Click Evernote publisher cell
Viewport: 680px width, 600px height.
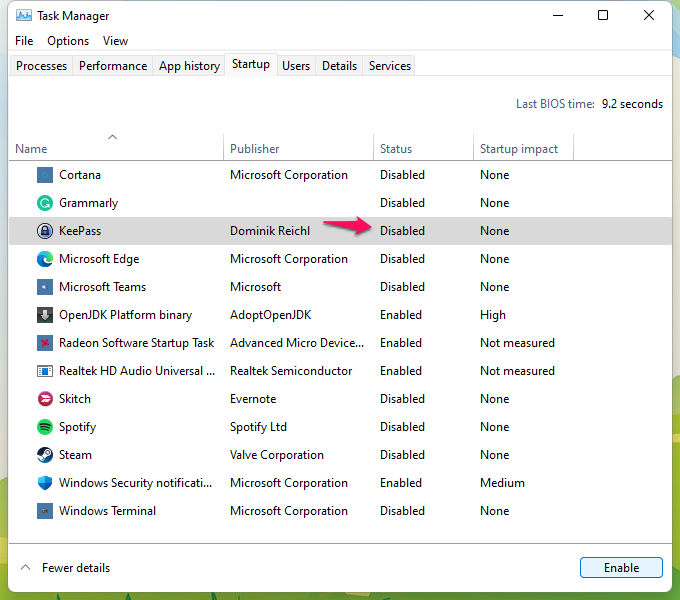(253, 399)
